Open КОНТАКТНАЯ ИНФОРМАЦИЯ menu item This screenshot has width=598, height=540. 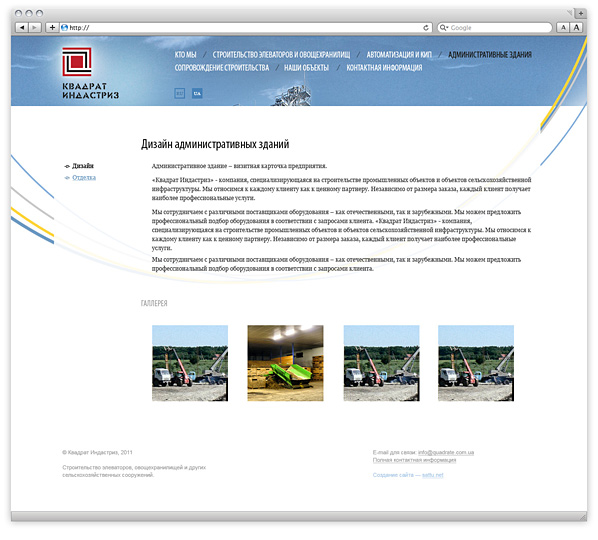[x=384, y=68]
